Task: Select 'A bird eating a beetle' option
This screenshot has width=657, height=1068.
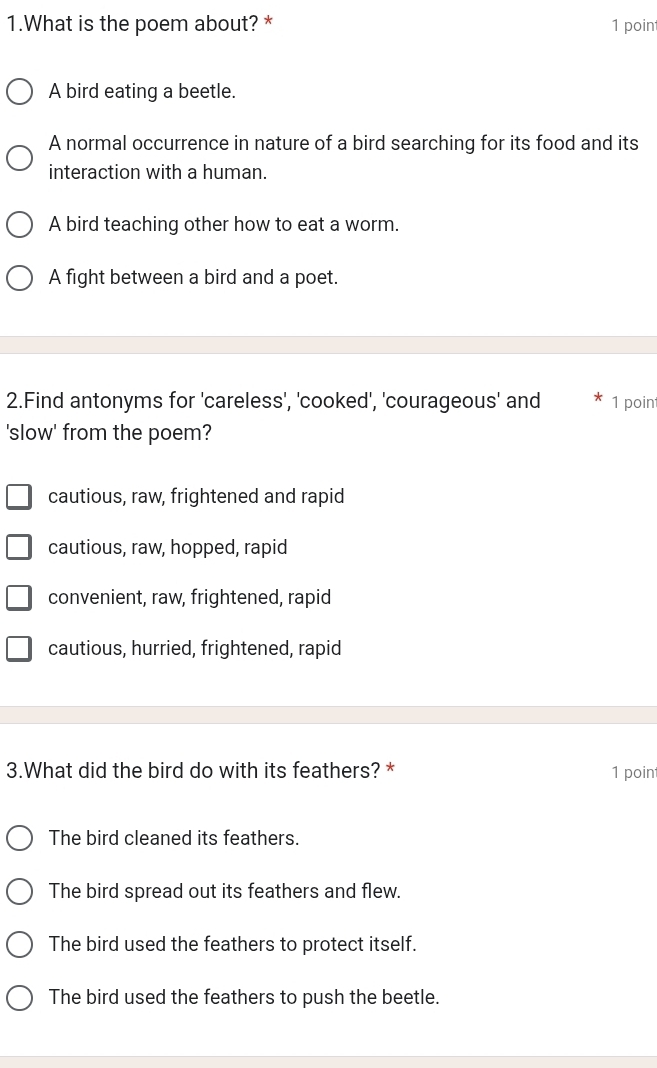Action: click(20, 93)
